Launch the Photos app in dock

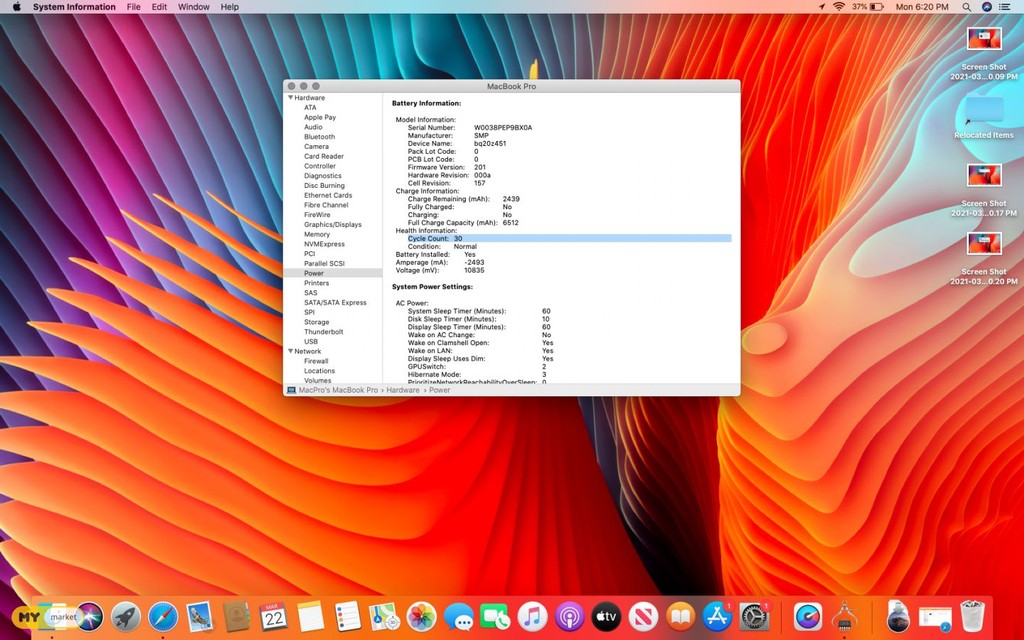(422, 616)
